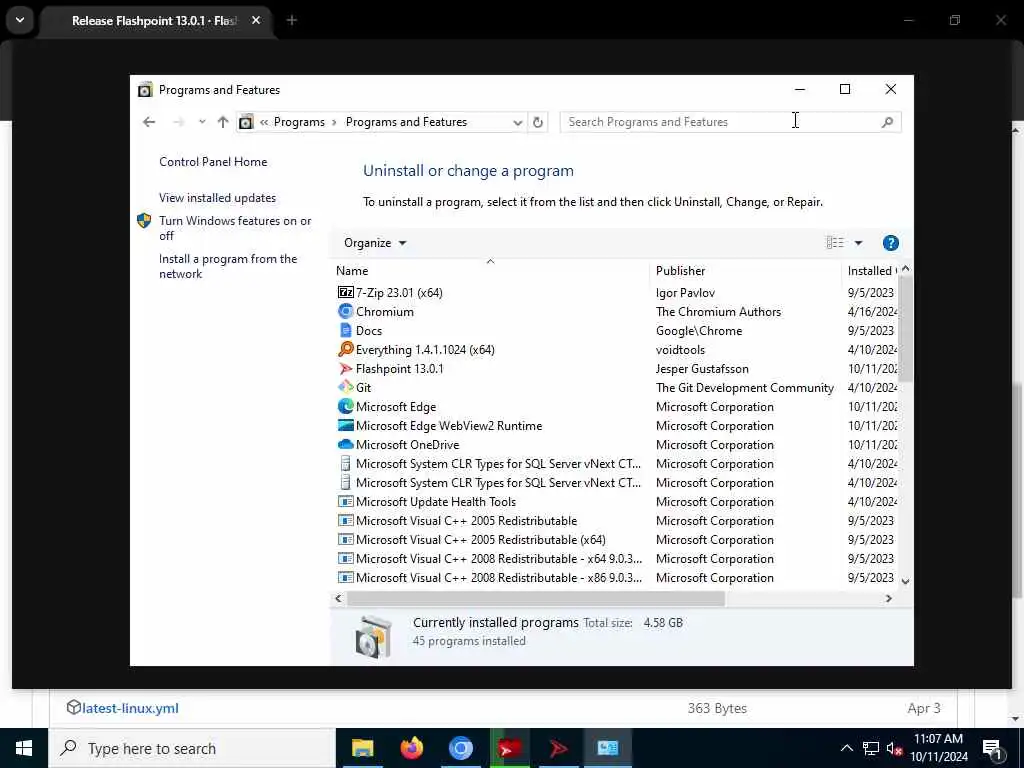The height and width of the screenshot is (768, 1024).
Task: Click the 7-Zip program icon
Action: click(x=345, y=293)
